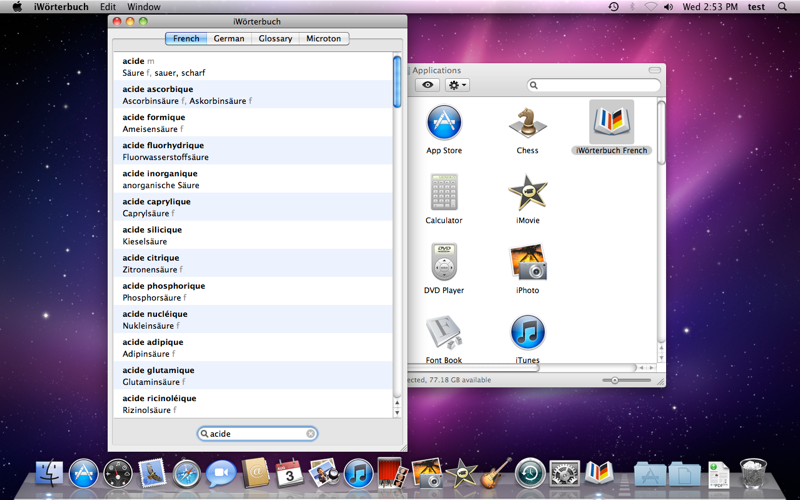Click the volume icon in menu bar
Image resolution: width=800 pixels, height=500 pixels.
(x=668, y=7)
